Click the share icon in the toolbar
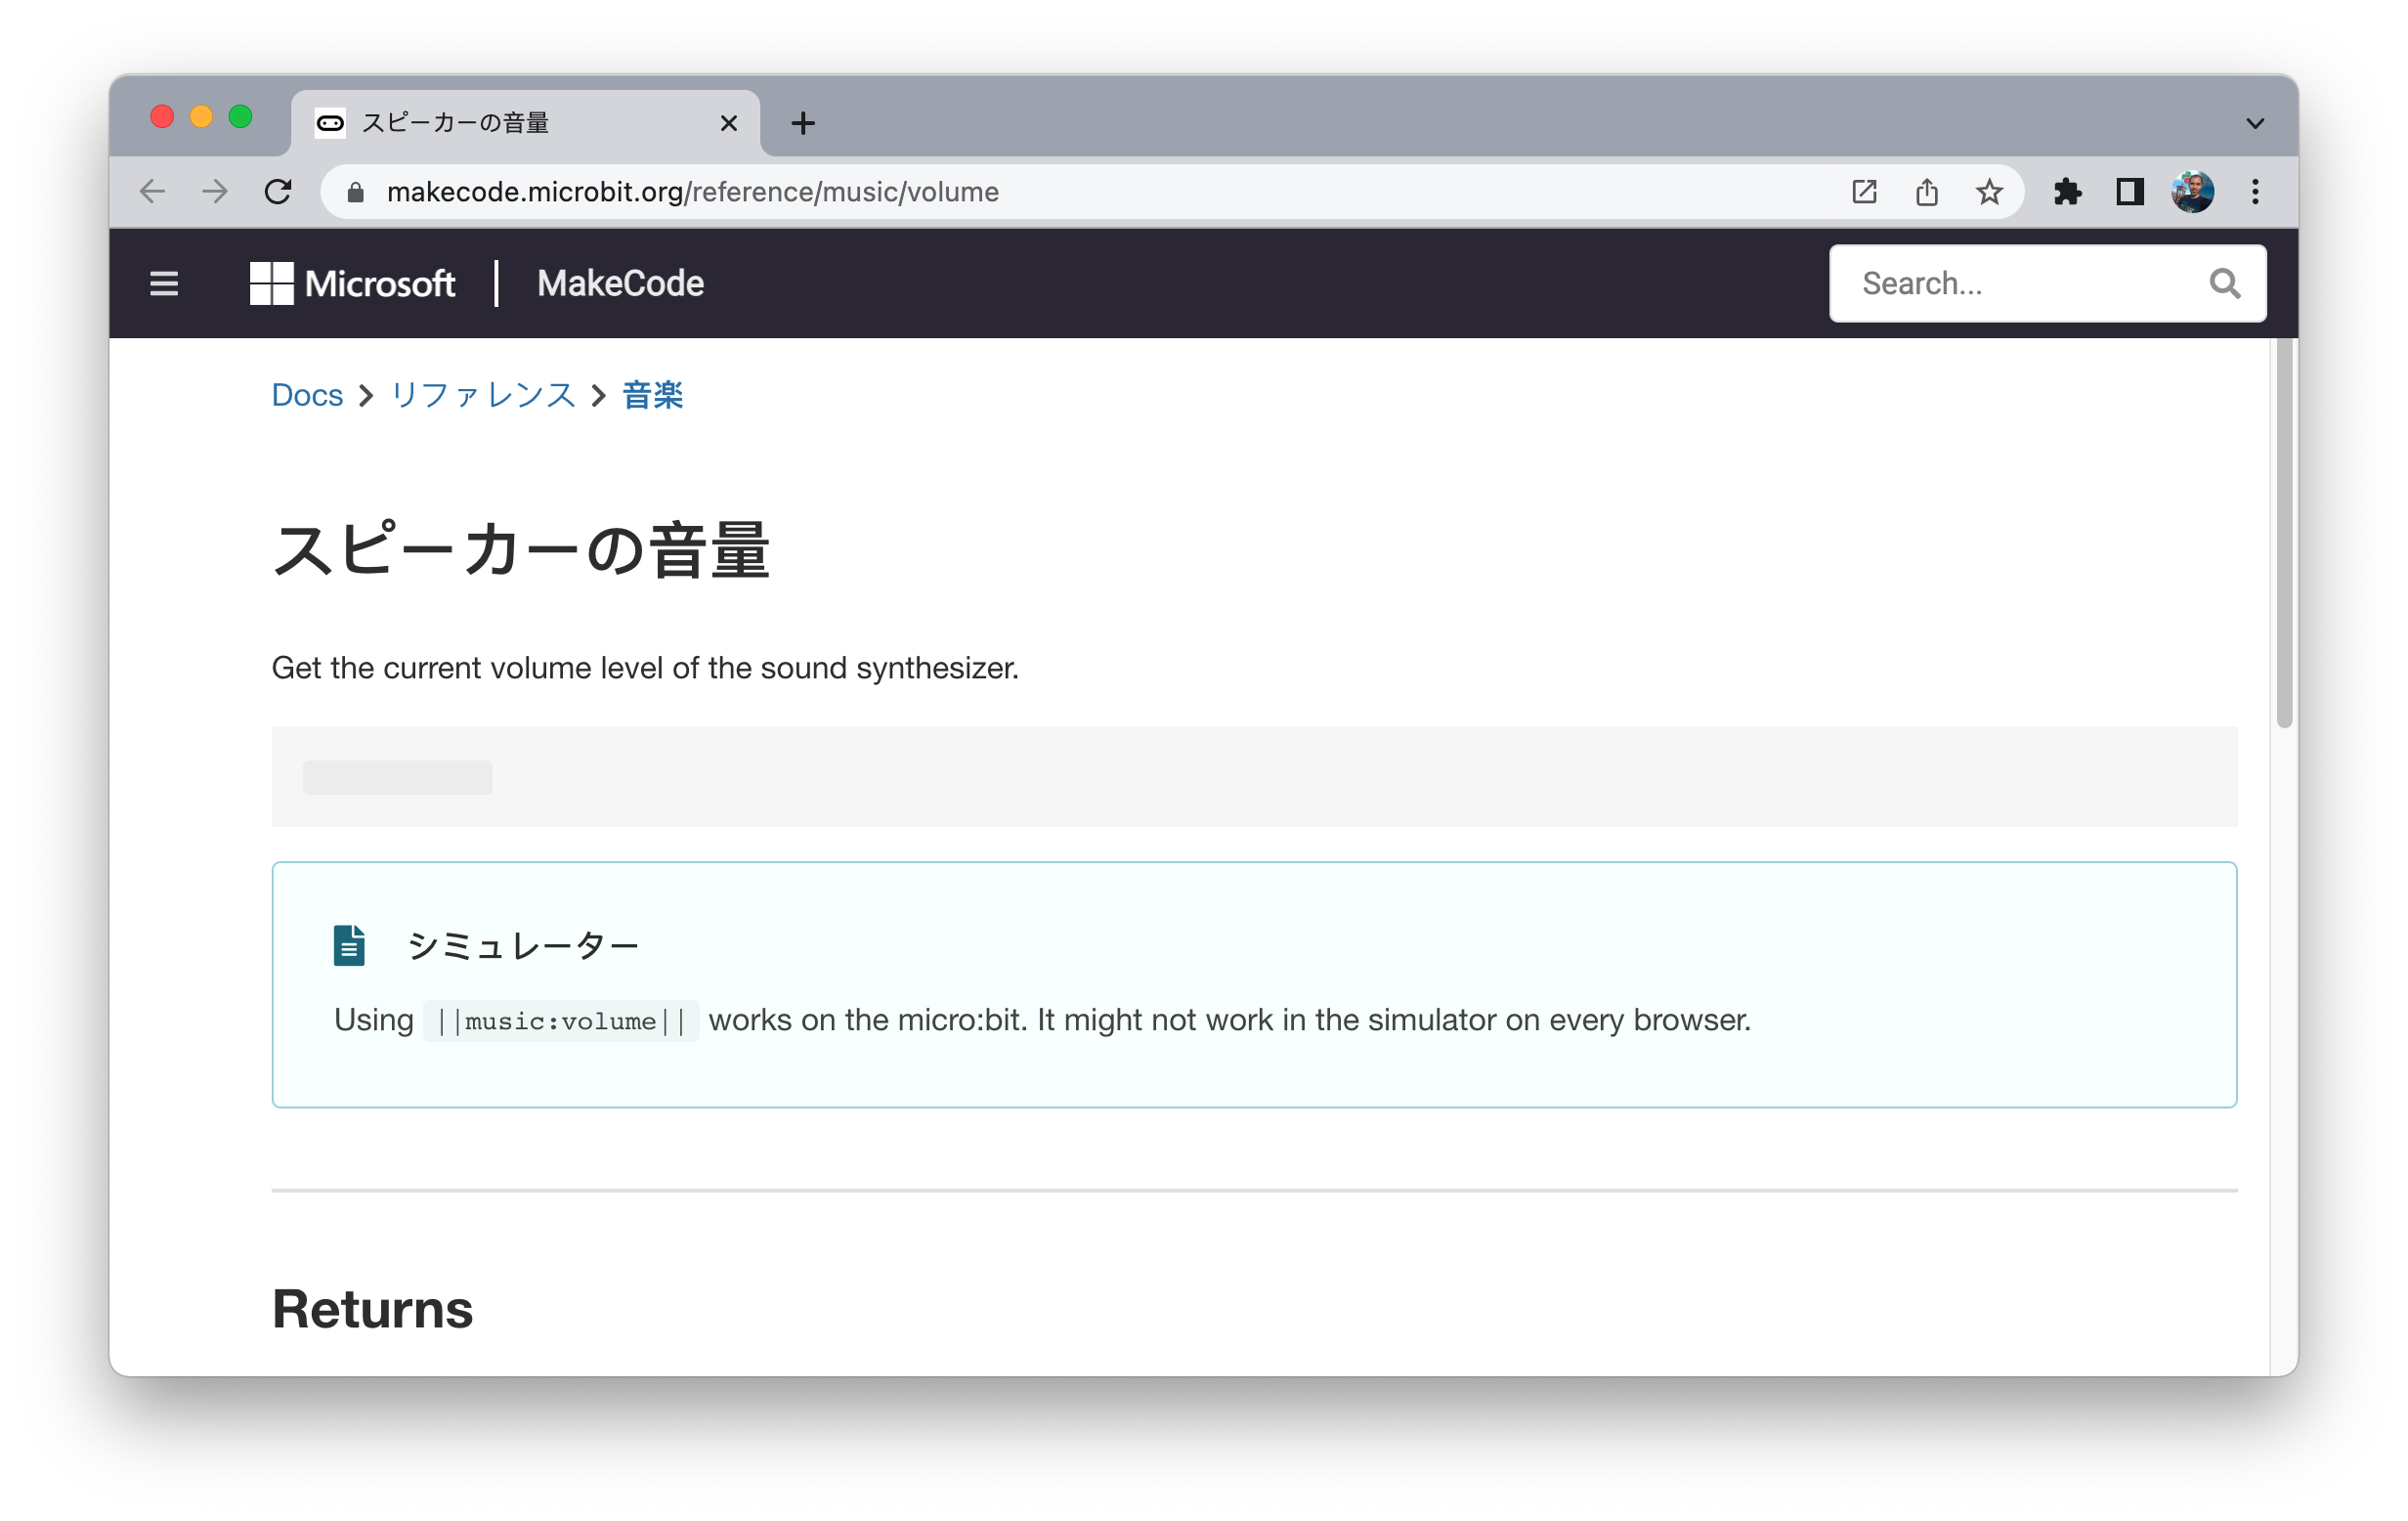The width and height of the screenshot is (2408, 1521). [x=1926, y=191]
